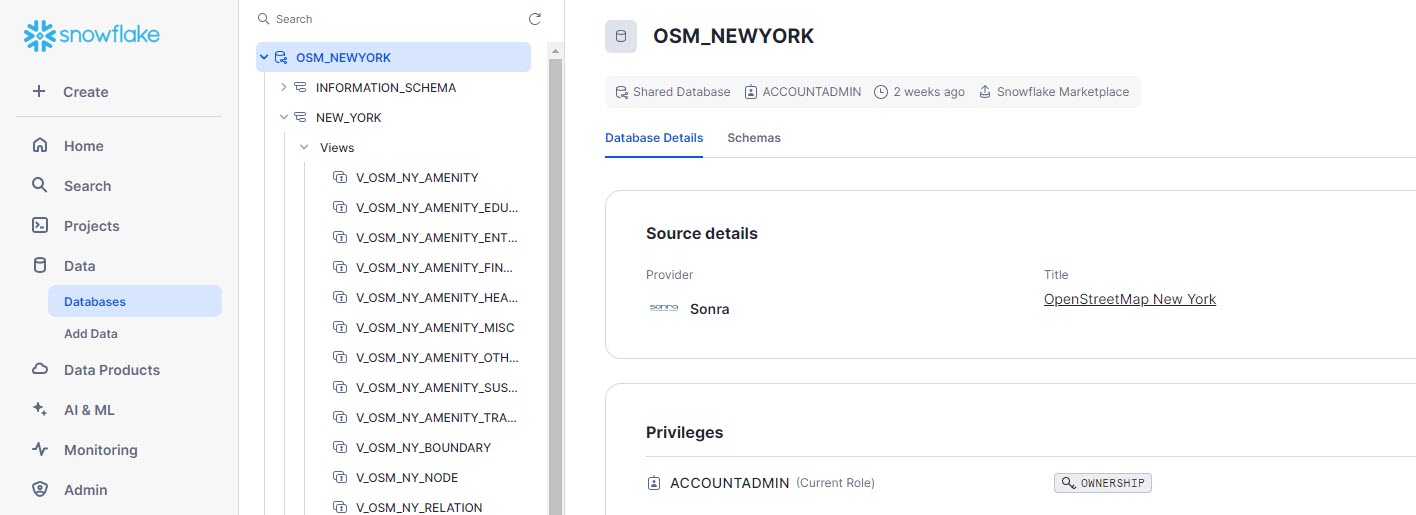Click the Monitoring pulse icon
The image size is (1416, 515).
pos(40,449)
